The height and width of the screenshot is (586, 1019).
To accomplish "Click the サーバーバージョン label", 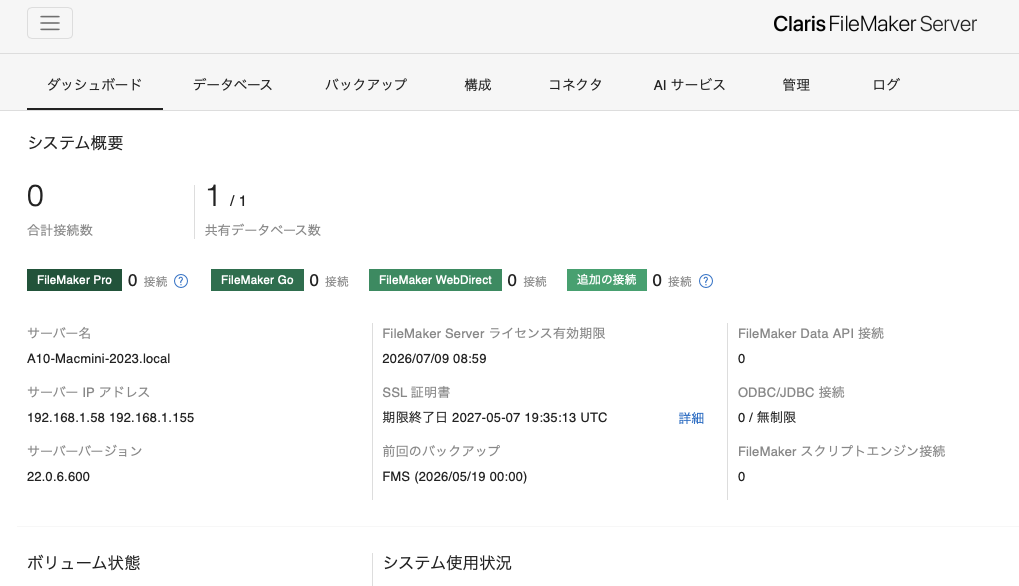I will 84,451.
